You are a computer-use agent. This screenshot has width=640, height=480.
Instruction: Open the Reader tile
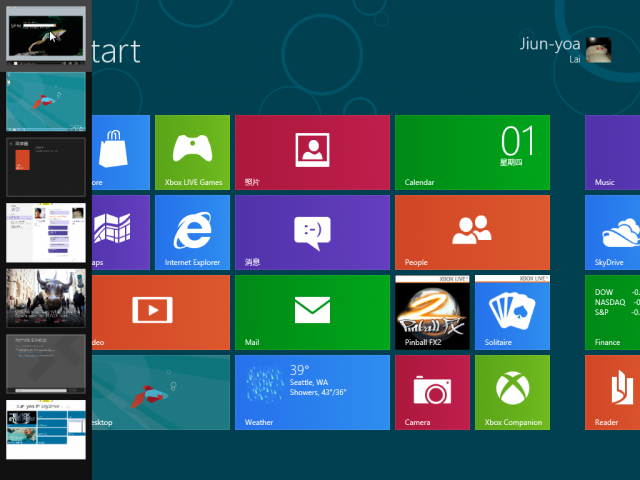click(612, 392)
